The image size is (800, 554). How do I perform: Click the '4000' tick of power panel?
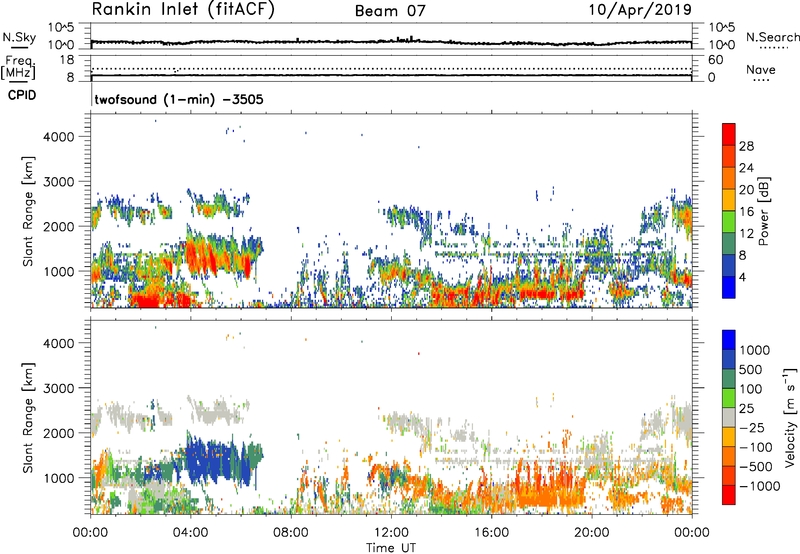point(58,137)
